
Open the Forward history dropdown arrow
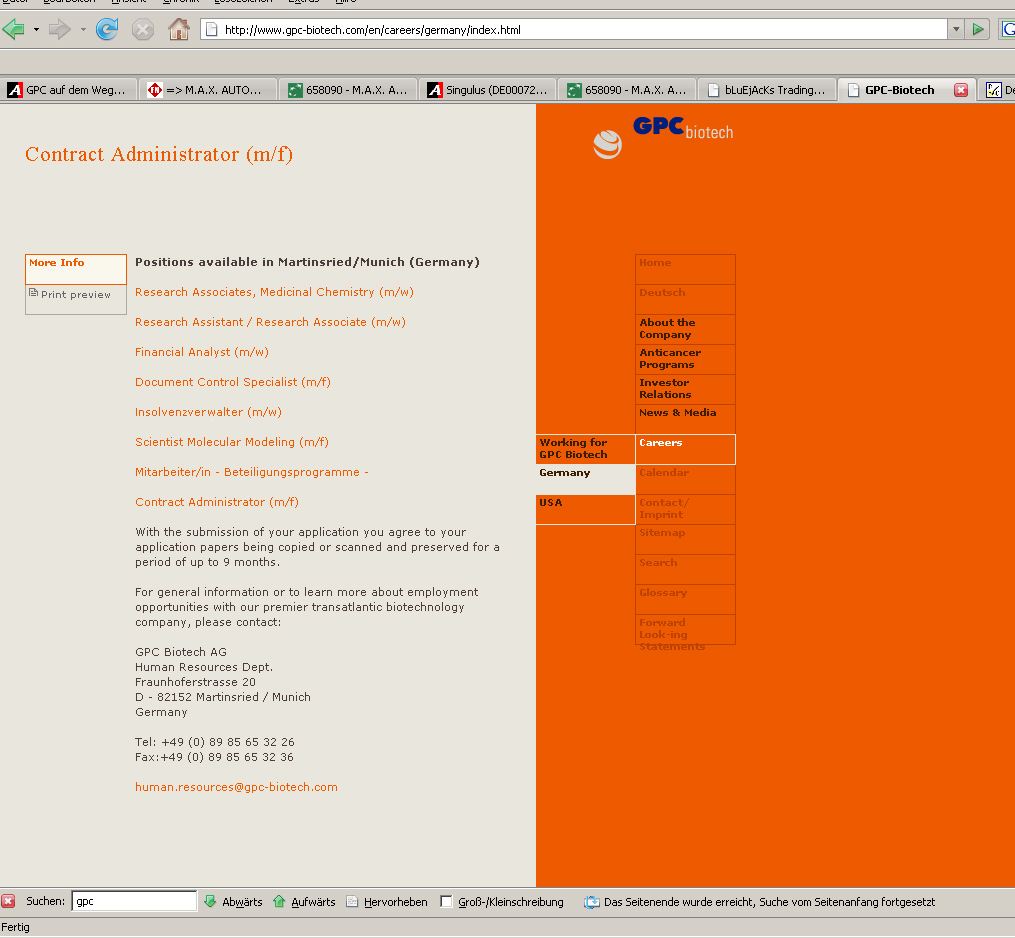[x=83, y=29]
